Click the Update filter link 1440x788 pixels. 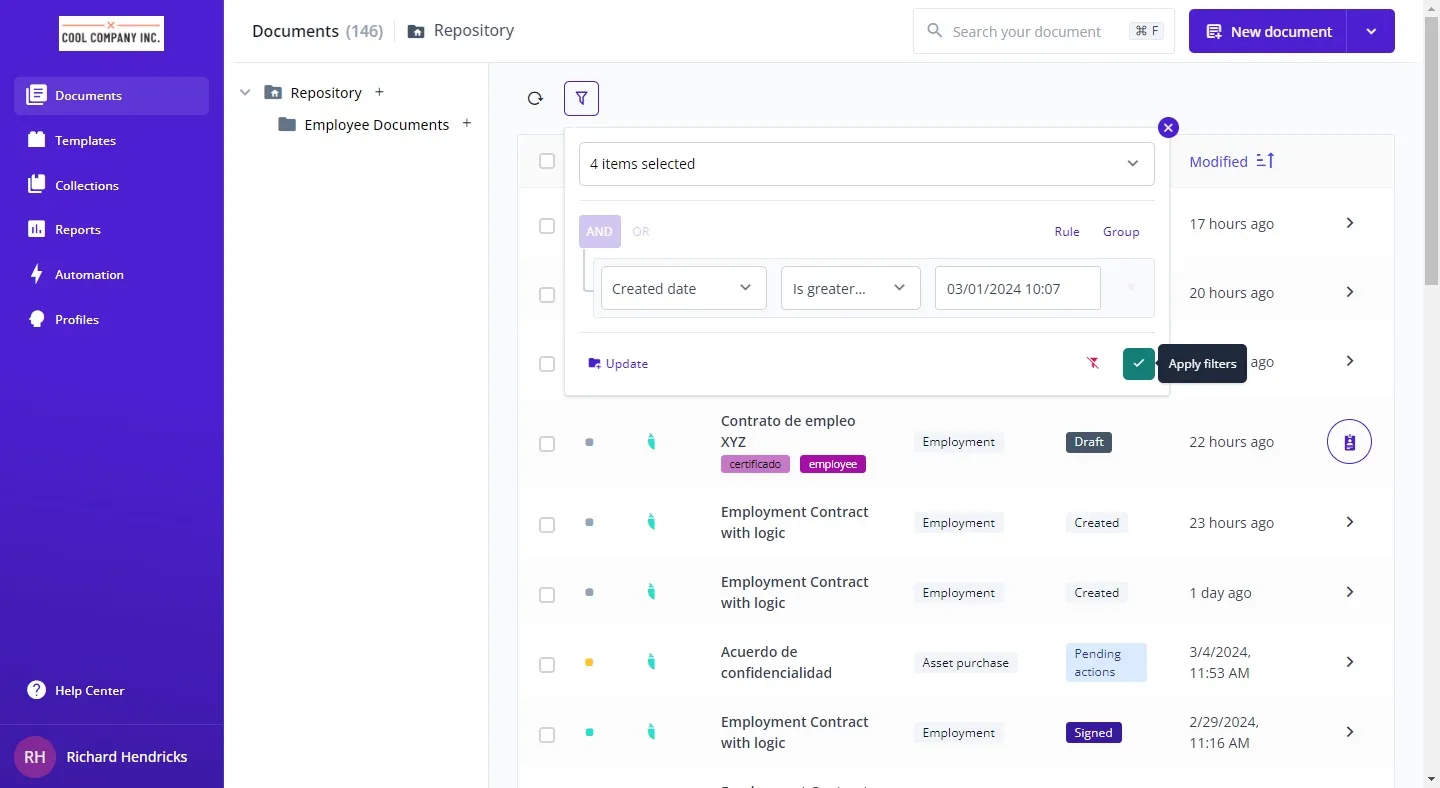pos(619,363)
